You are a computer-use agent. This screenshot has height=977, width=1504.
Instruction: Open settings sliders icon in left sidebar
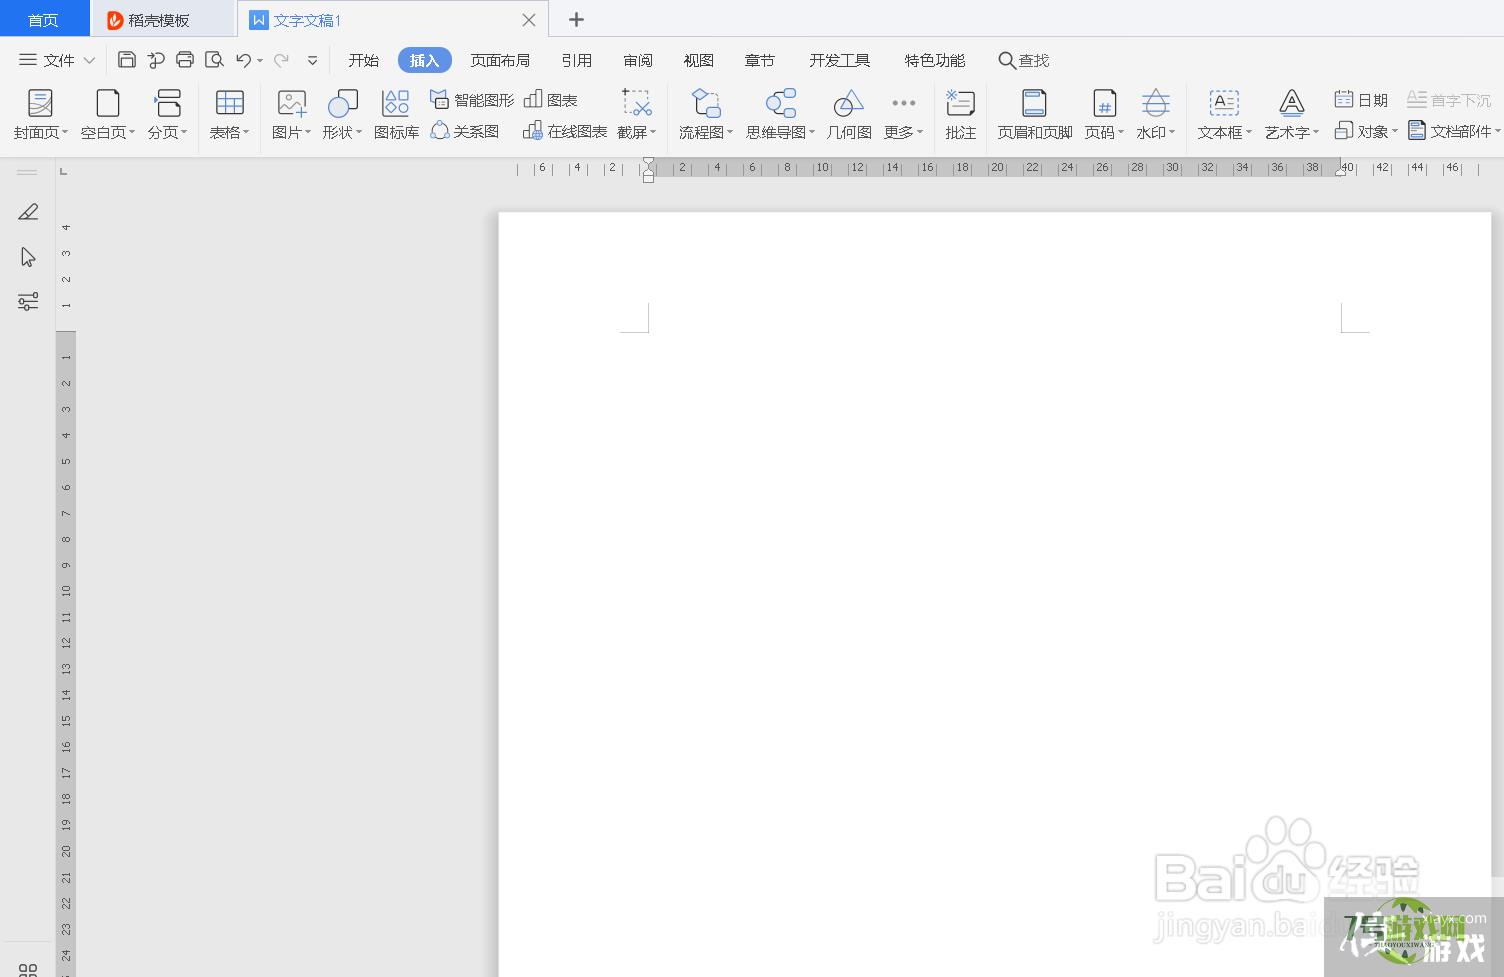(x=28, y=301)
